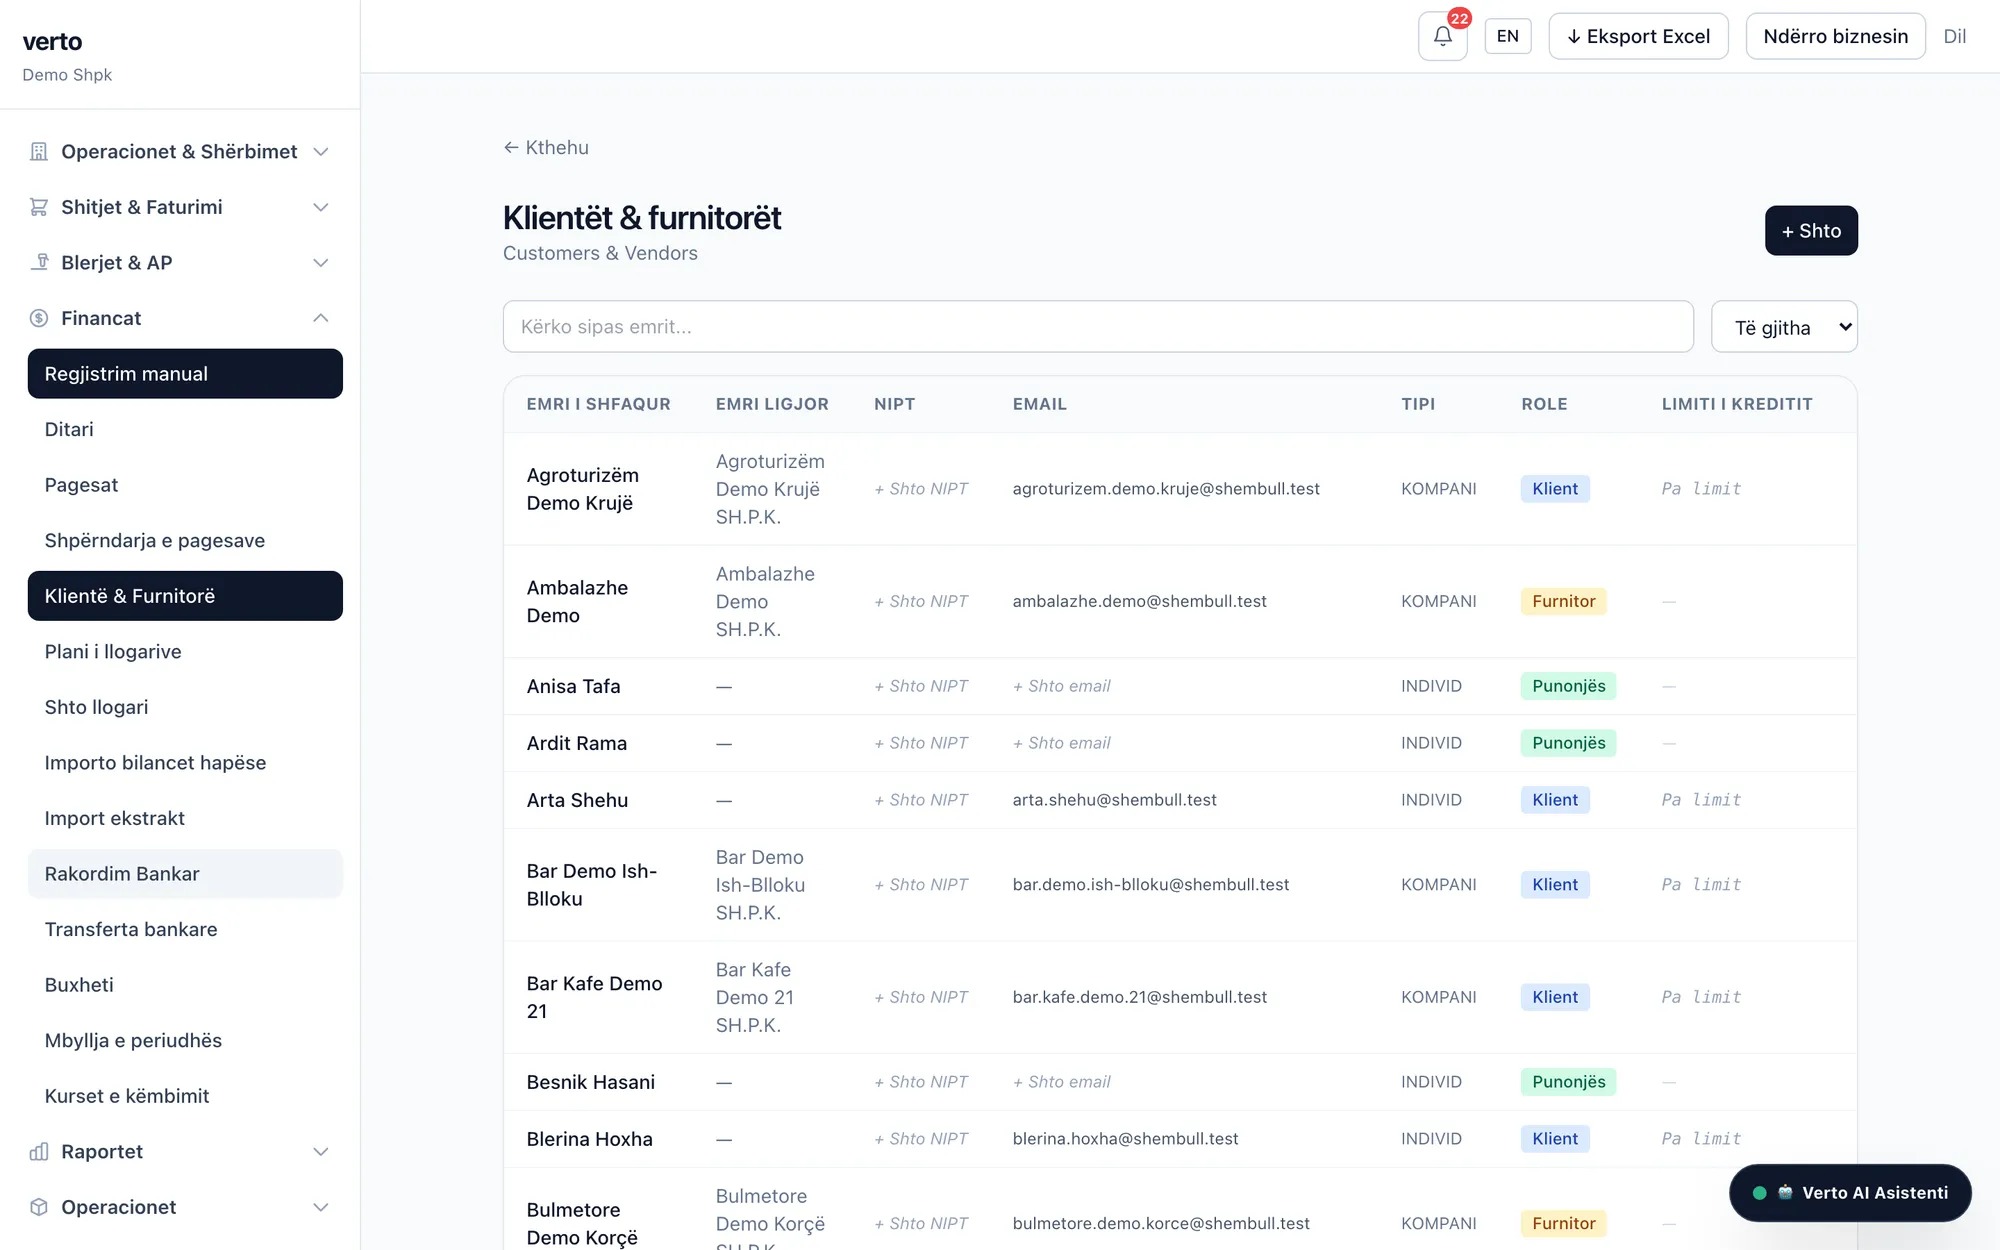Open Rakordim Bankar menu item

pos(185,874)
